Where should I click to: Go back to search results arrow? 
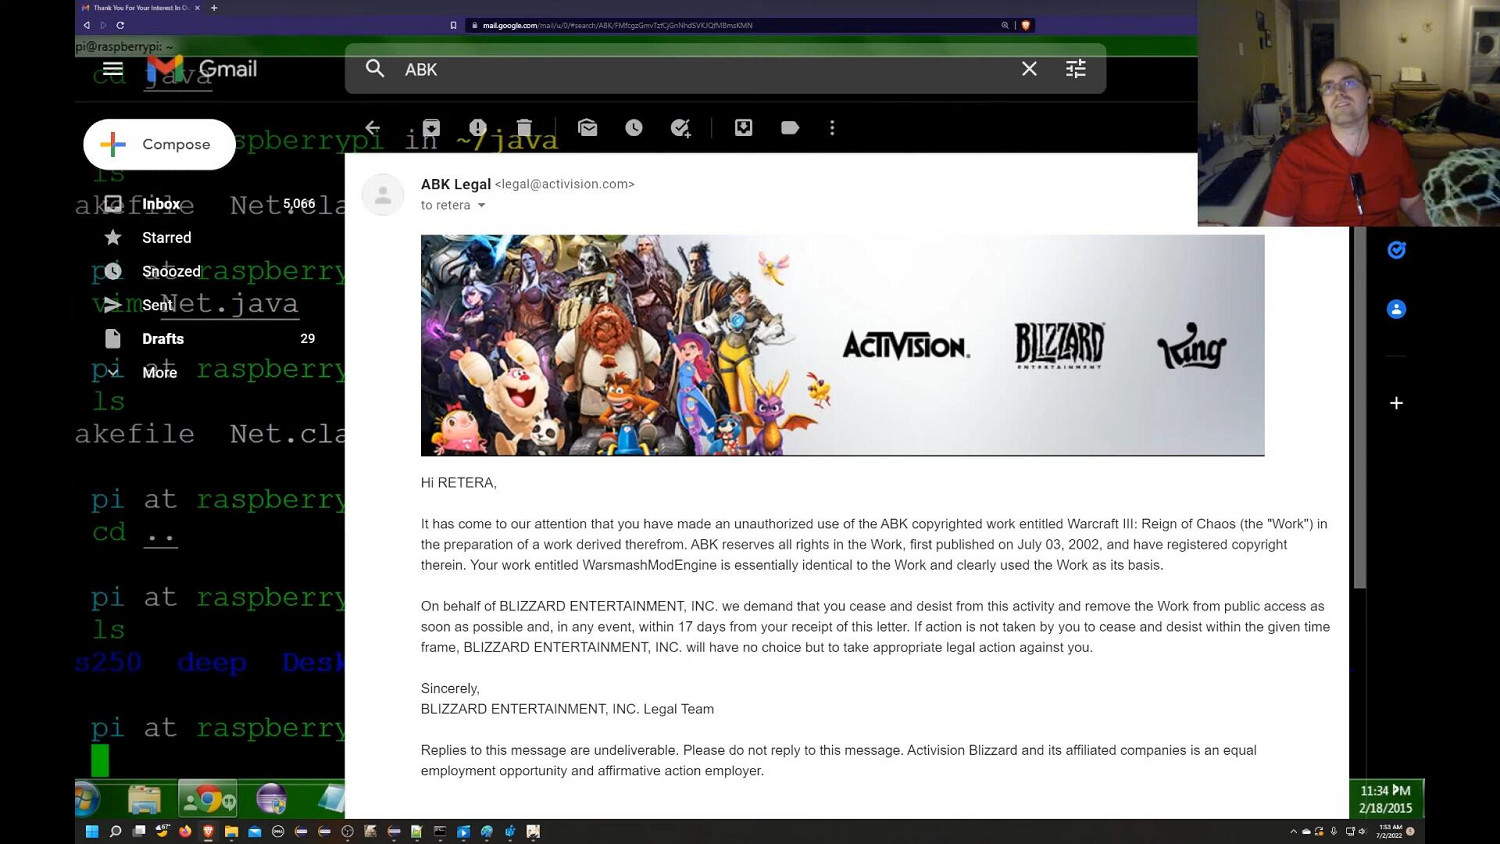coord(372,128)
